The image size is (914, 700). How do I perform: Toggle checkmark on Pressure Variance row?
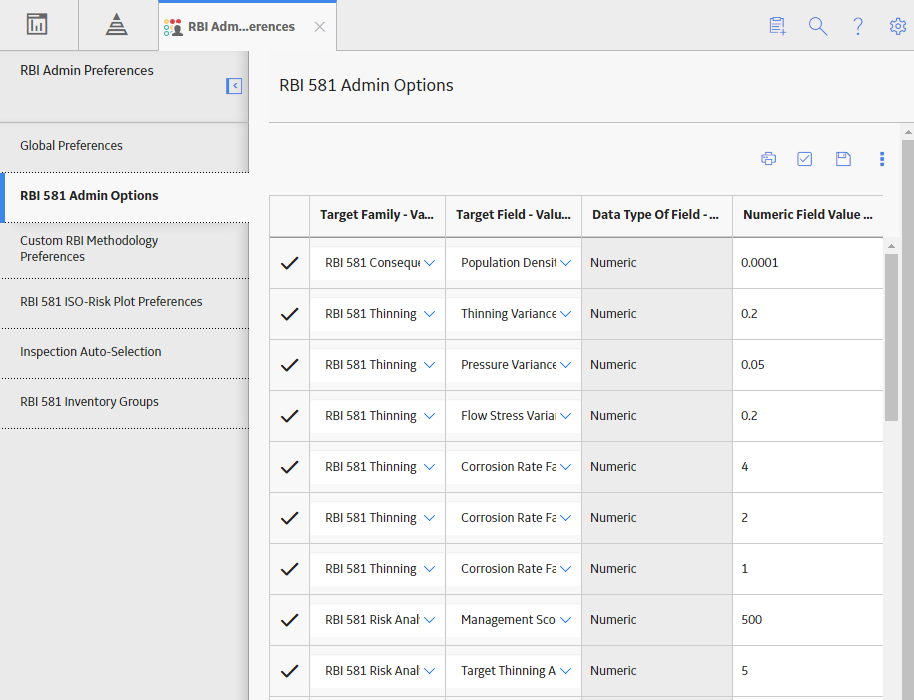[x=289, y=365]
